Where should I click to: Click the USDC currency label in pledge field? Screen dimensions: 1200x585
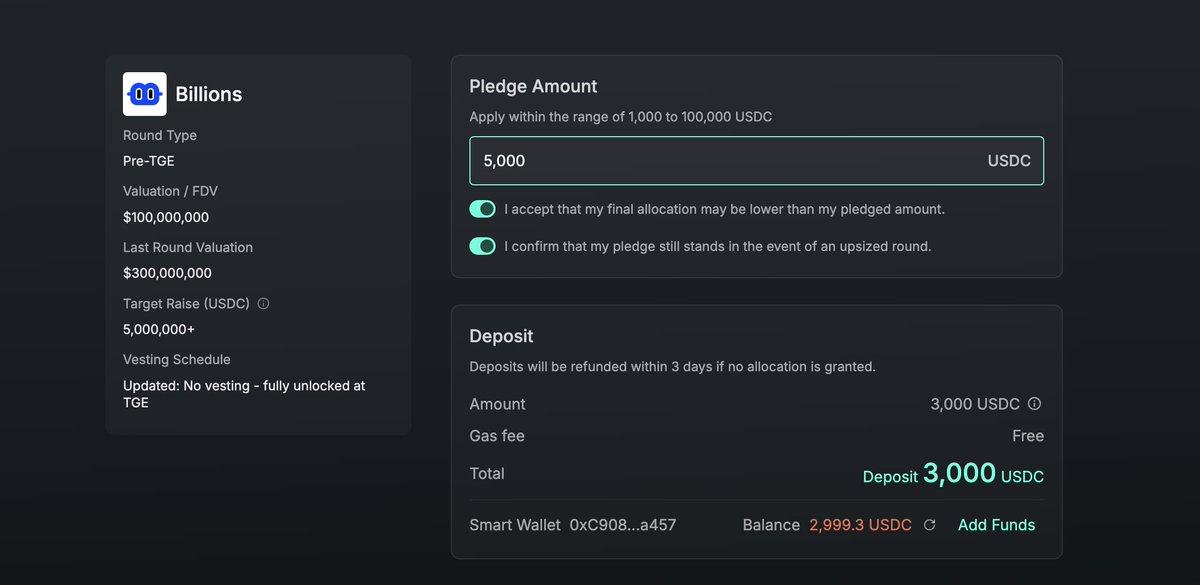pos(1009,161)
